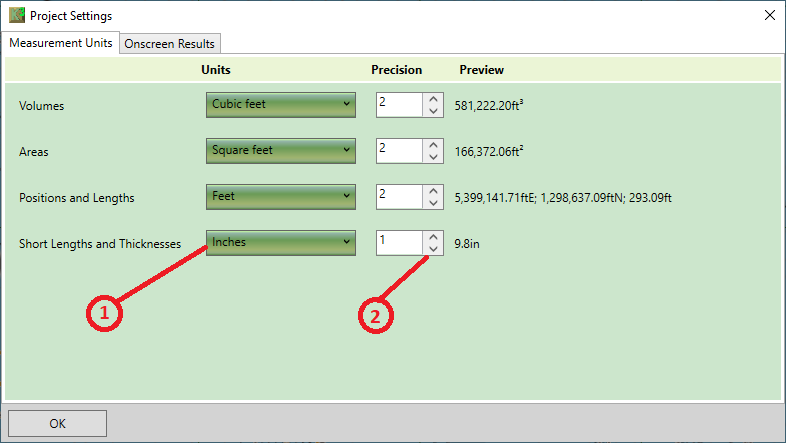Decrease Short Lengths precision with down arrow
Screen dimensions: 786x443
(432, 249)
